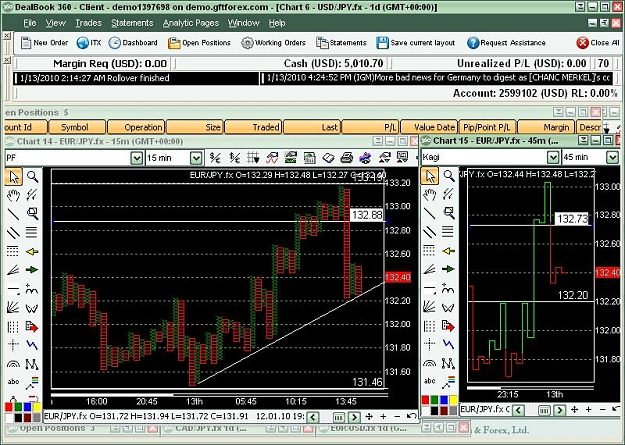
Task: Pick the blue color swatch in Chart 14
Action: pos(27,407)
